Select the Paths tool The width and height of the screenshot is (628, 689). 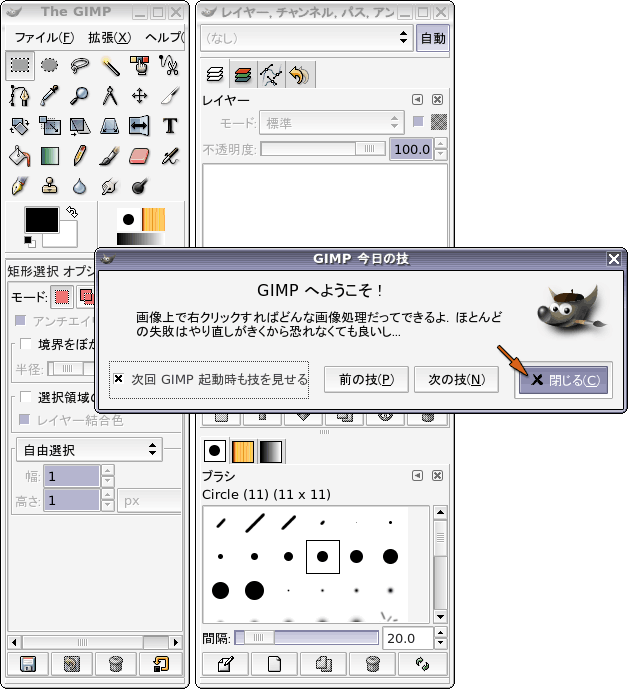(20, 96)
